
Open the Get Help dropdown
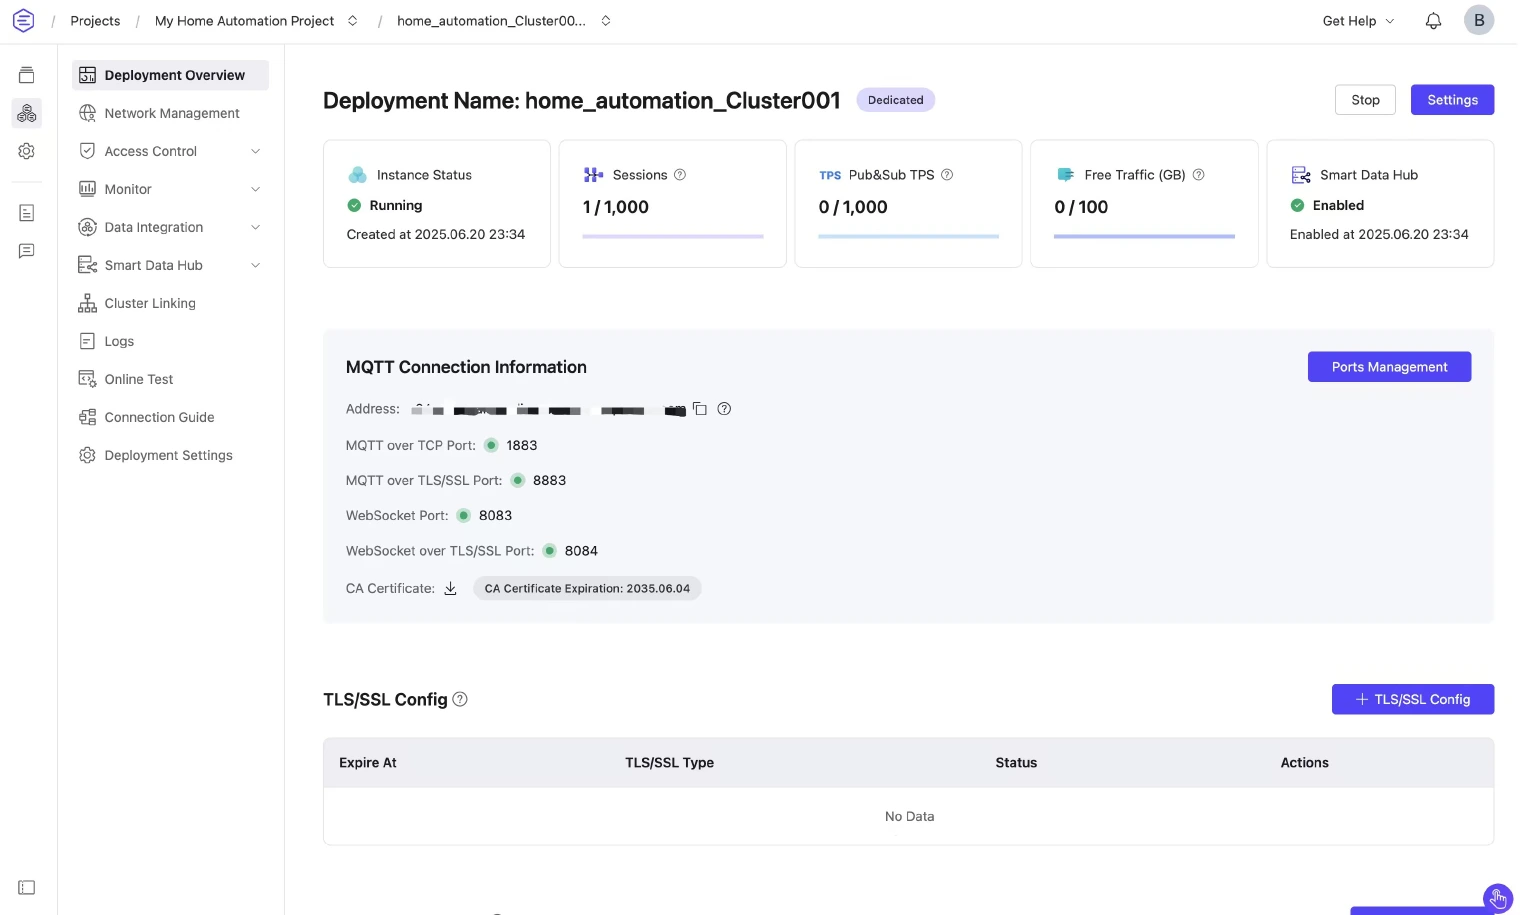1357,21
